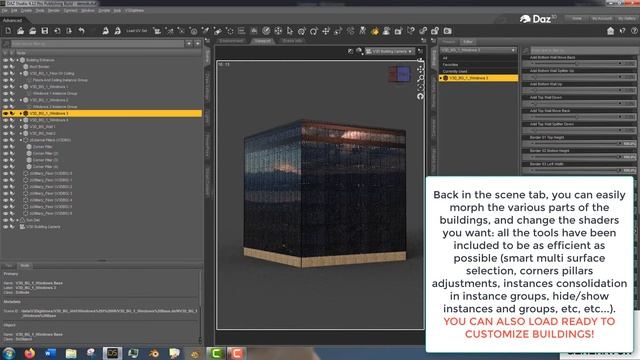Image resolution: width=640 pixels, height=360 pixels.
Task: Click the view cube in viewport
Action: (x=400, y=74)
